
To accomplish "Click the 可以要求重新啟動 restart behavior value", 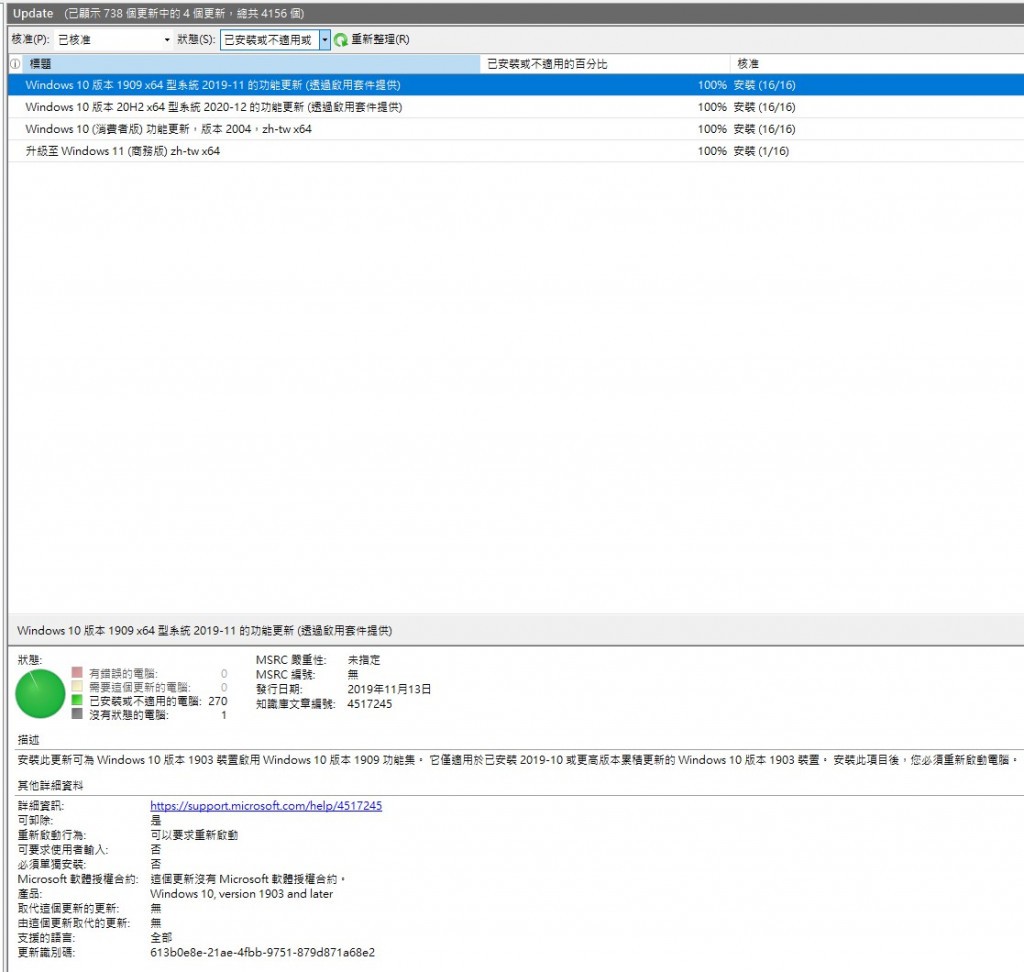I will pyautogui.click(x=194, y=835).
